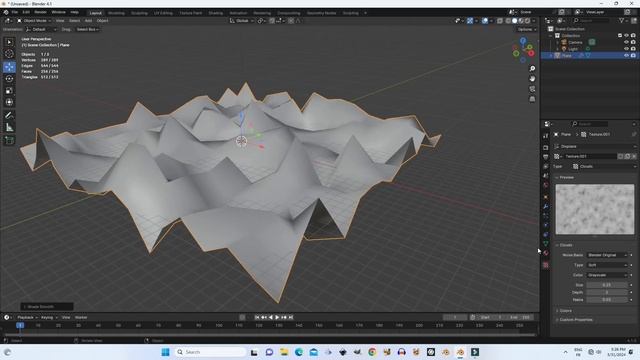This screenshot has width=640, height=360.
Task: Toggle the camera view icon in the viewport
Action: (x=532, y=89)
